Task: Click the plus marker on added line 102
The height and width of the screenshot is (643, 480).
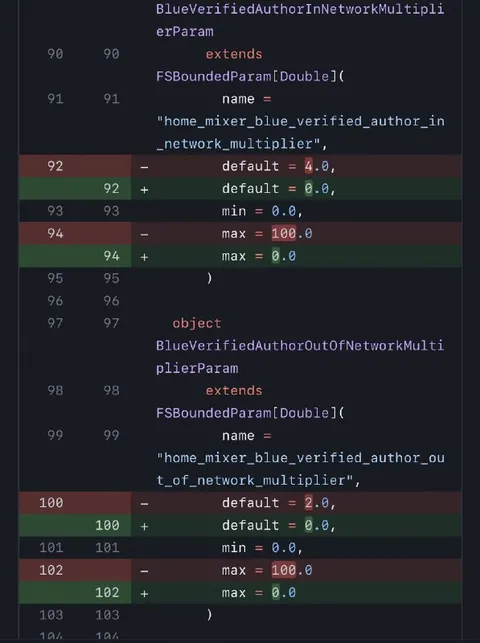Action: coord(144,593)
